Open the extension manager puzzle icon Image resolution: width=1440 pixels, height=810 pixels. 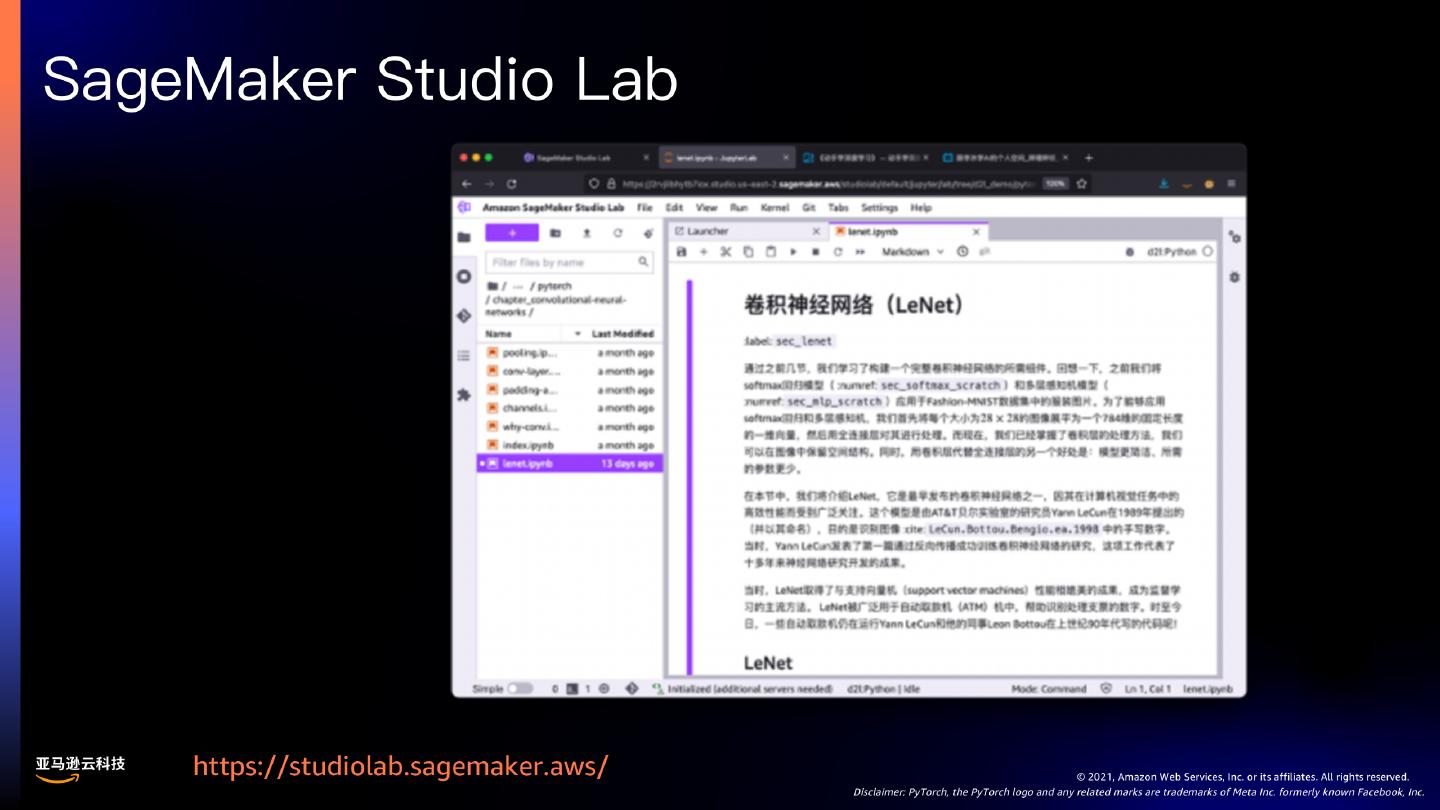[x=464, y=395]
